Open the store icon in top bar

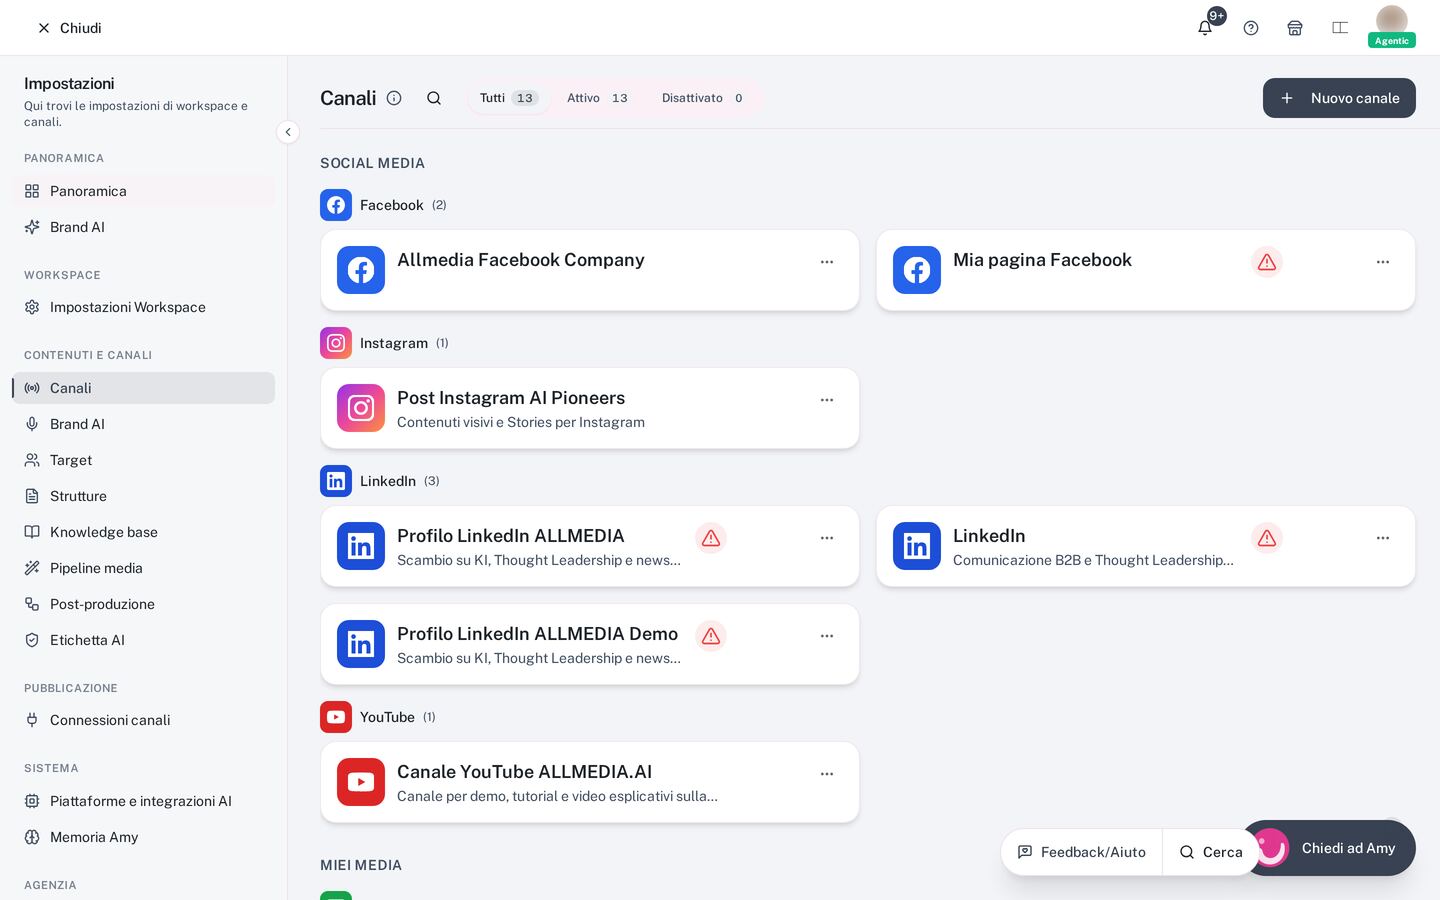click(x=1295, y=28)
